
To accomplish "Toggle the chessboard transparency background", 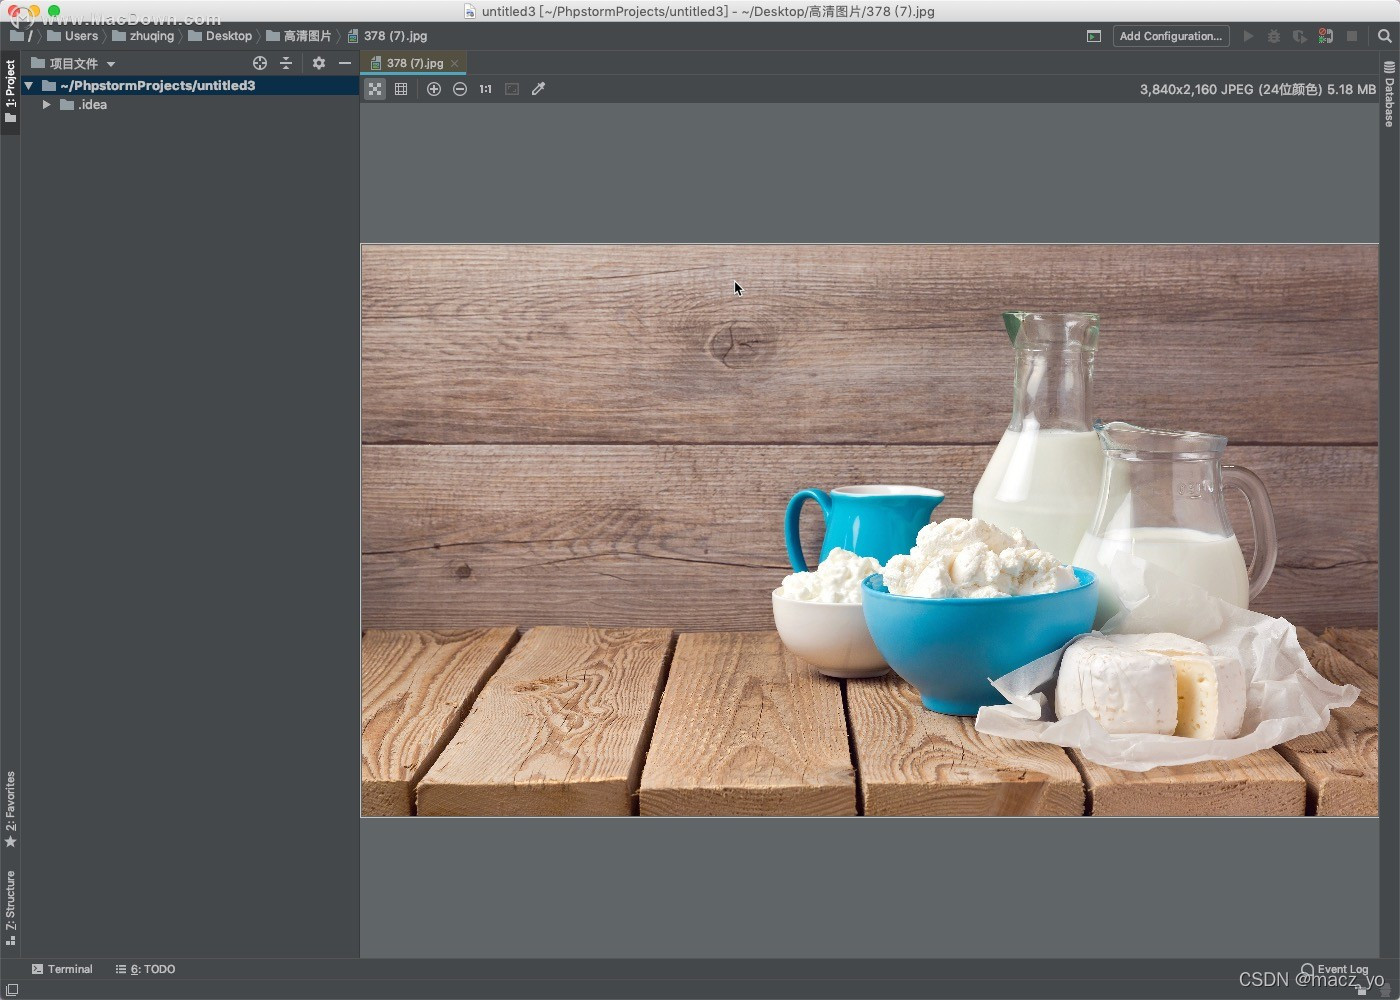I will (375, 89).
